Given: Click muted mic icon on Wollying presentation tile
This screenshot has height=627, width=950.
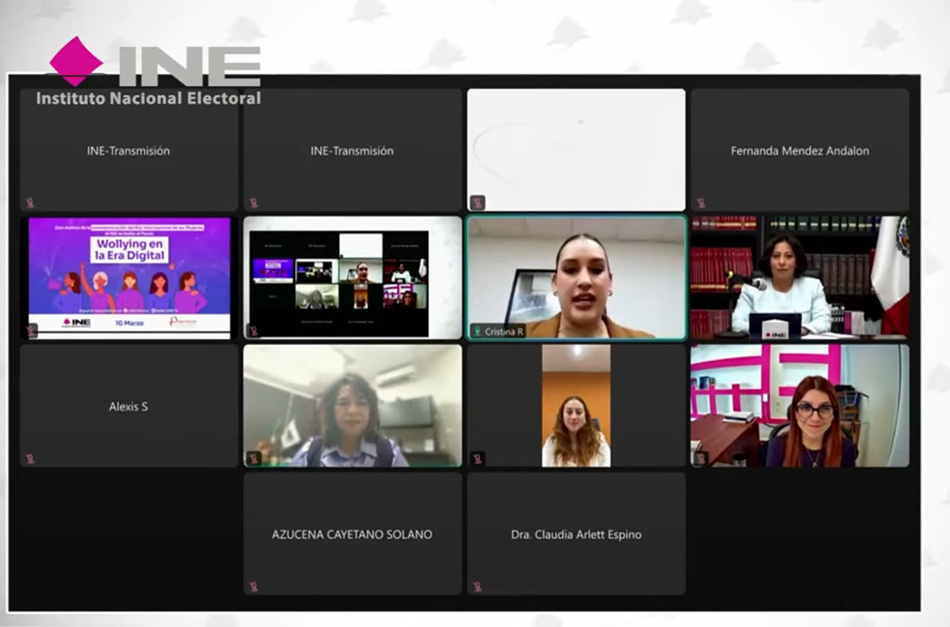Looking at the screenshot, I should [30, 331].
